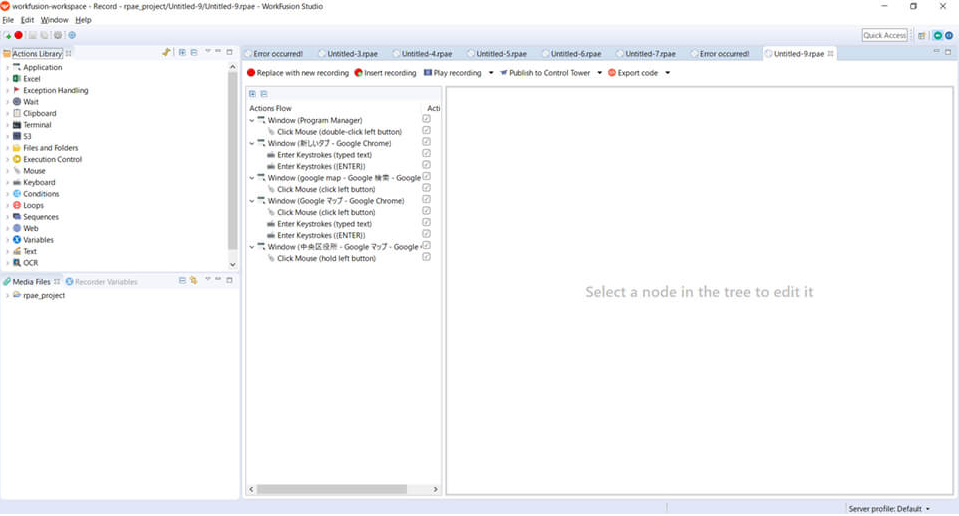Select the OCR icon in the Actions Library
The image size is (959, 516).
[17, 263]
